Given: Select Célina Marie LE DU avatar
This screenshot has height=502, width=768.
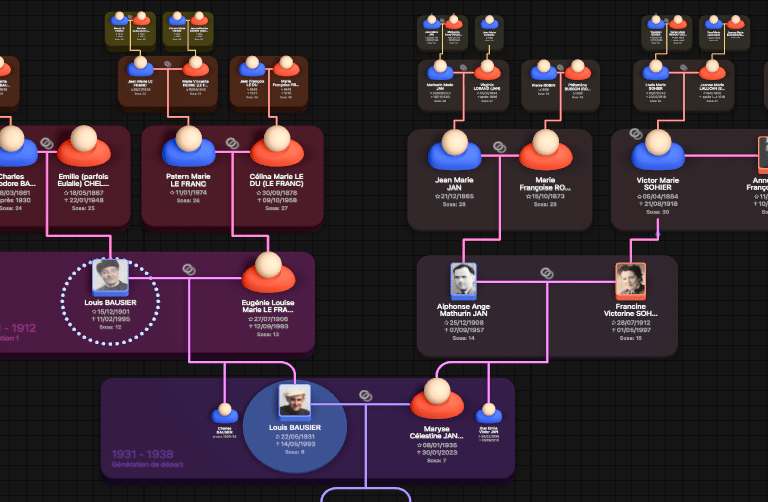Looking at the screenshot, I should click(277, 146).
